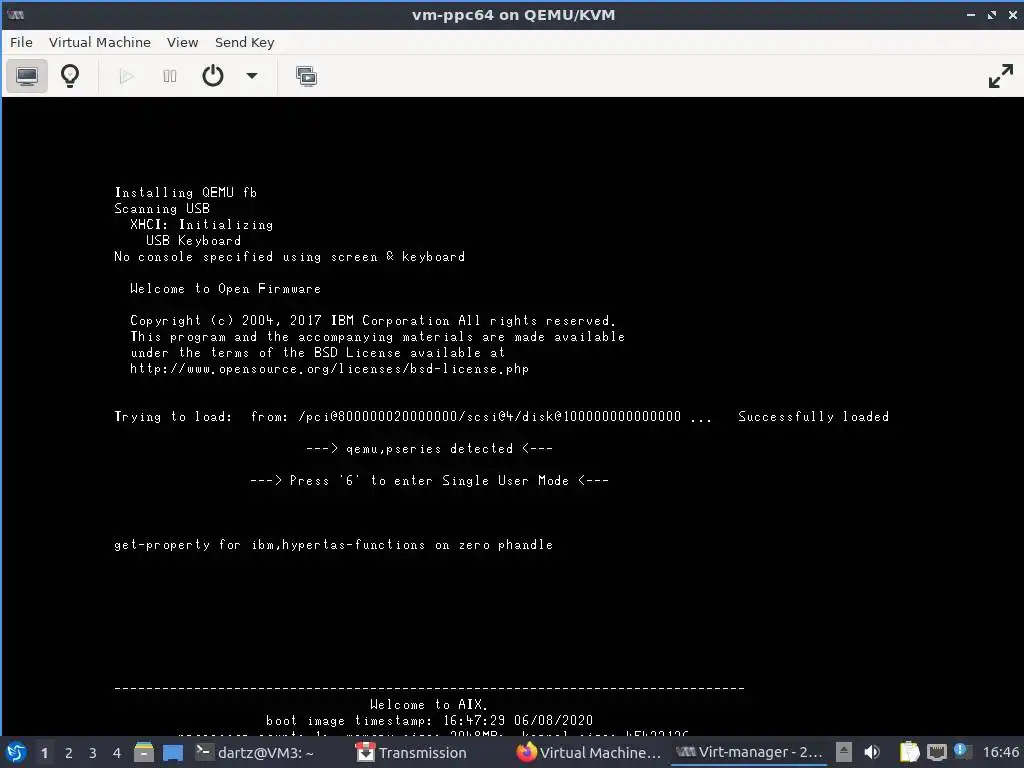
Task: Show the graphical console view
Action: (27, 76)
